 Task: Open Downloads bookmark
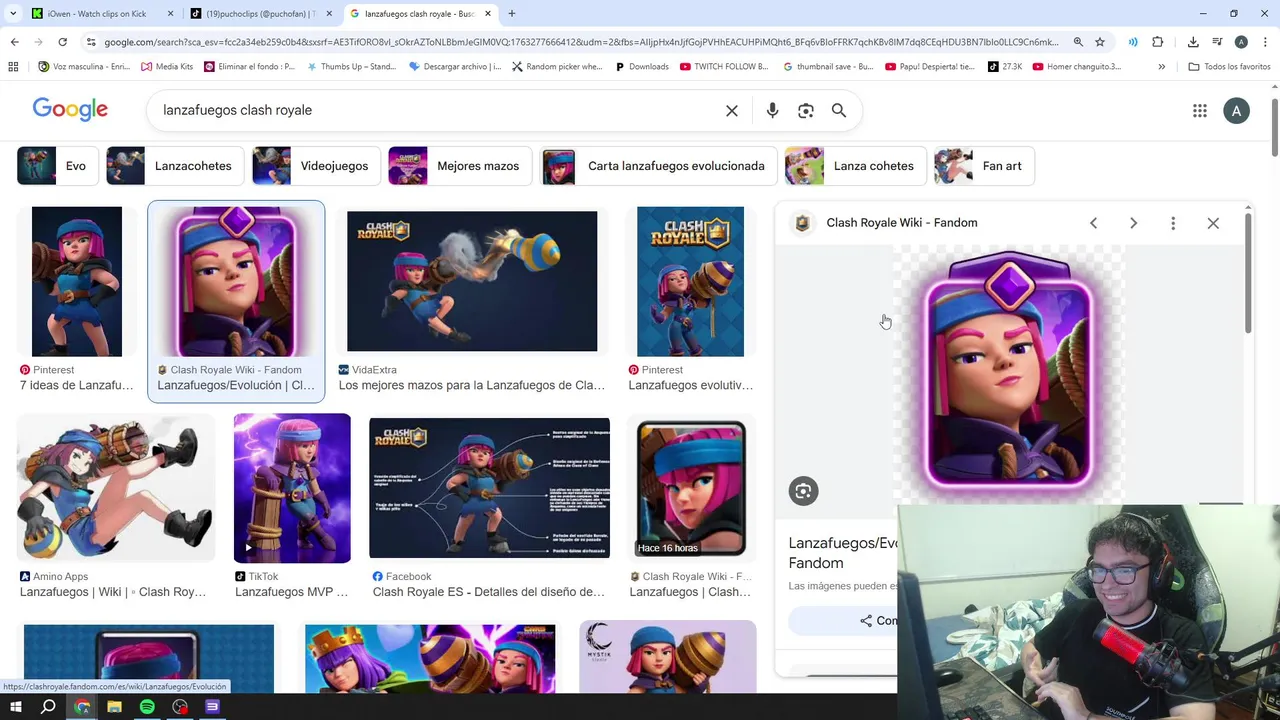coord(641,67)
